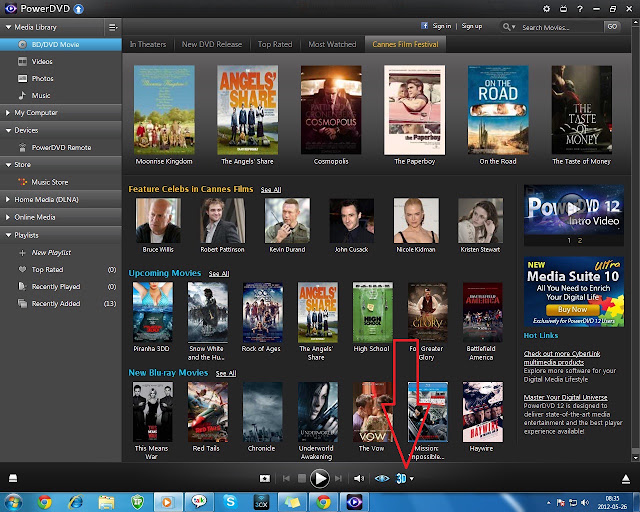
Task: Click the snapshot capture icon
Action: [x=265, y=479]
